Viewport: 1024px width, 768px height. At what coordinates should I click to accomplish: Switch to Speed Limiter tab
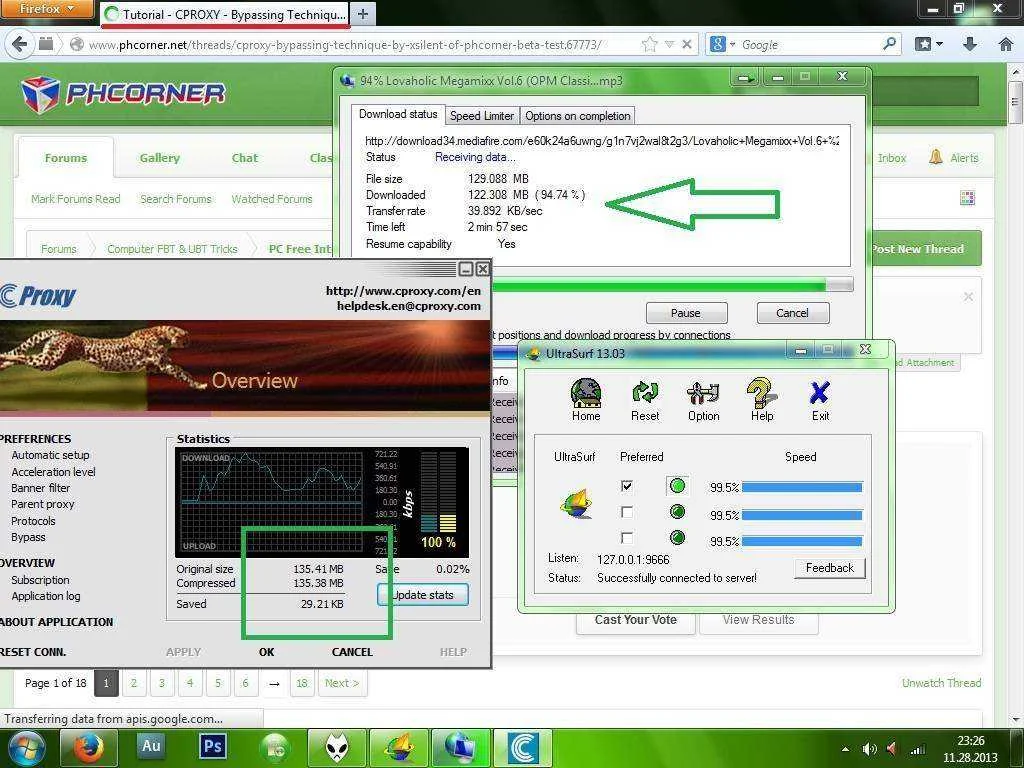pyautogui.click(x=482, y=116)
